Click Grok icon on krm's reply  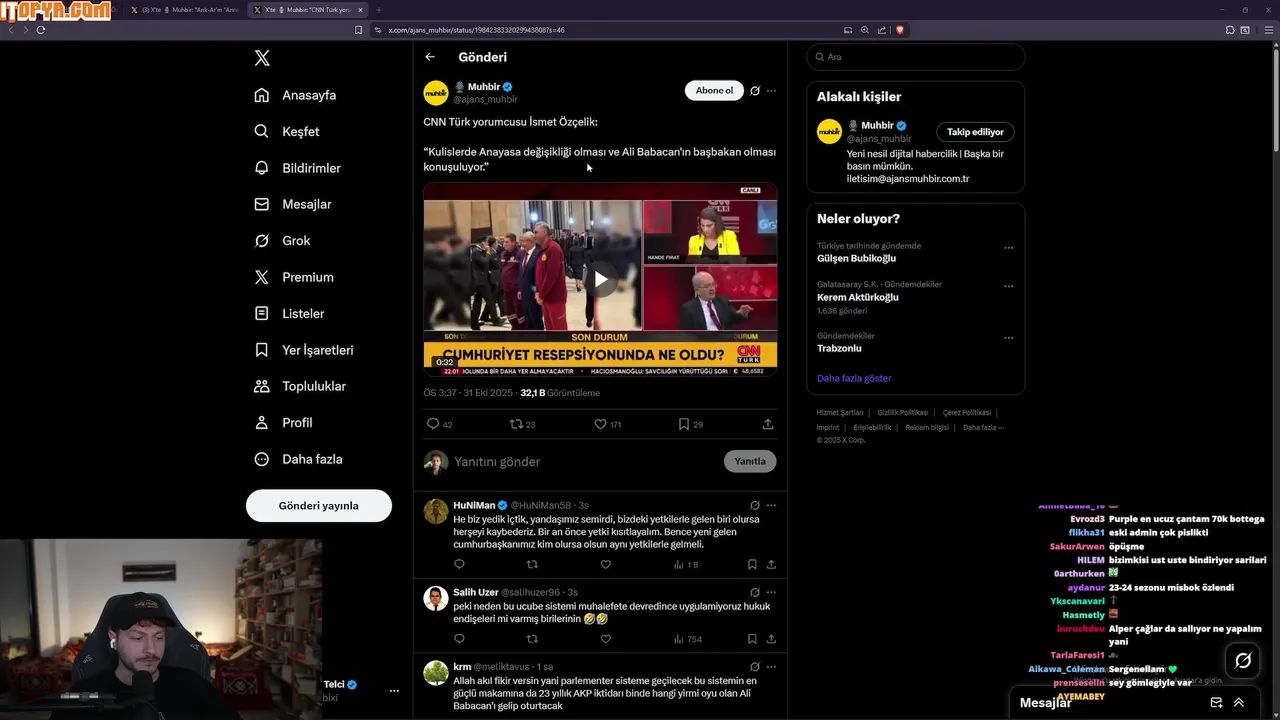(x=755, y=667)
